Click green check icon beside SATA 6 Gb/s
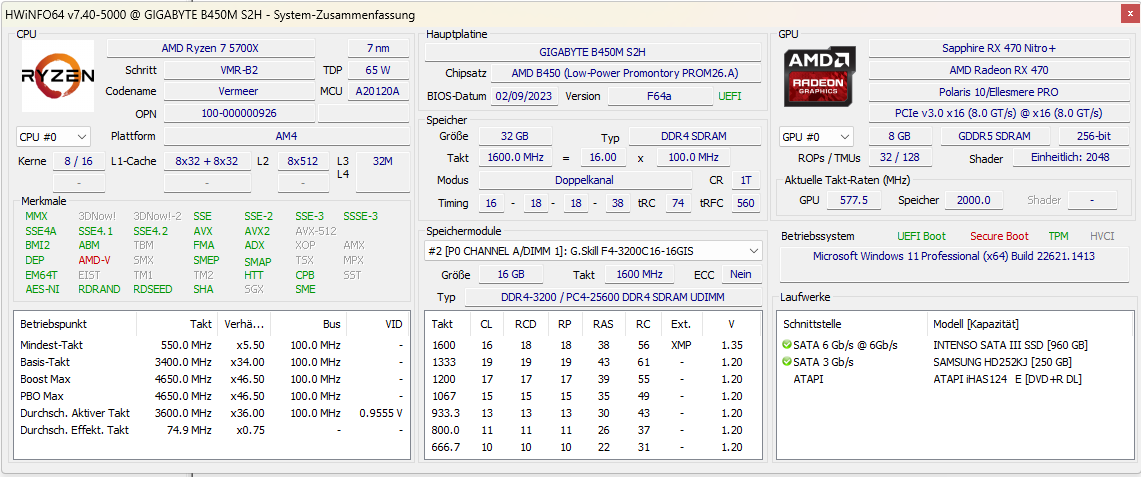The image size is (1141, 477). (x=787, y=345)
